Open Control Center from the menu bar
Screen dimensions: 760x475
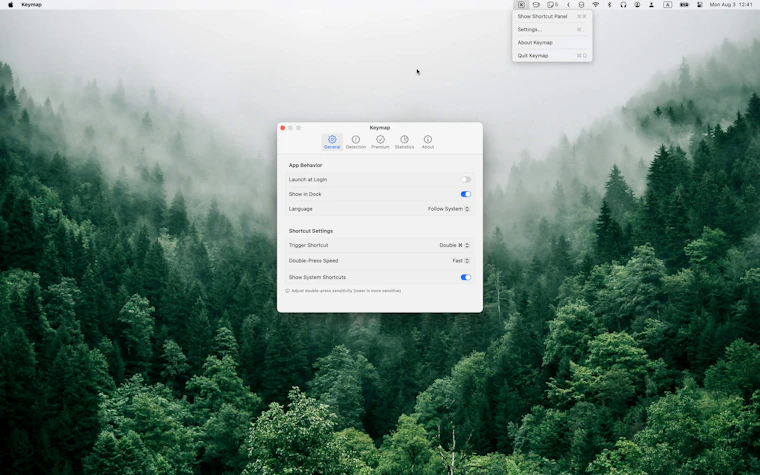700,4
